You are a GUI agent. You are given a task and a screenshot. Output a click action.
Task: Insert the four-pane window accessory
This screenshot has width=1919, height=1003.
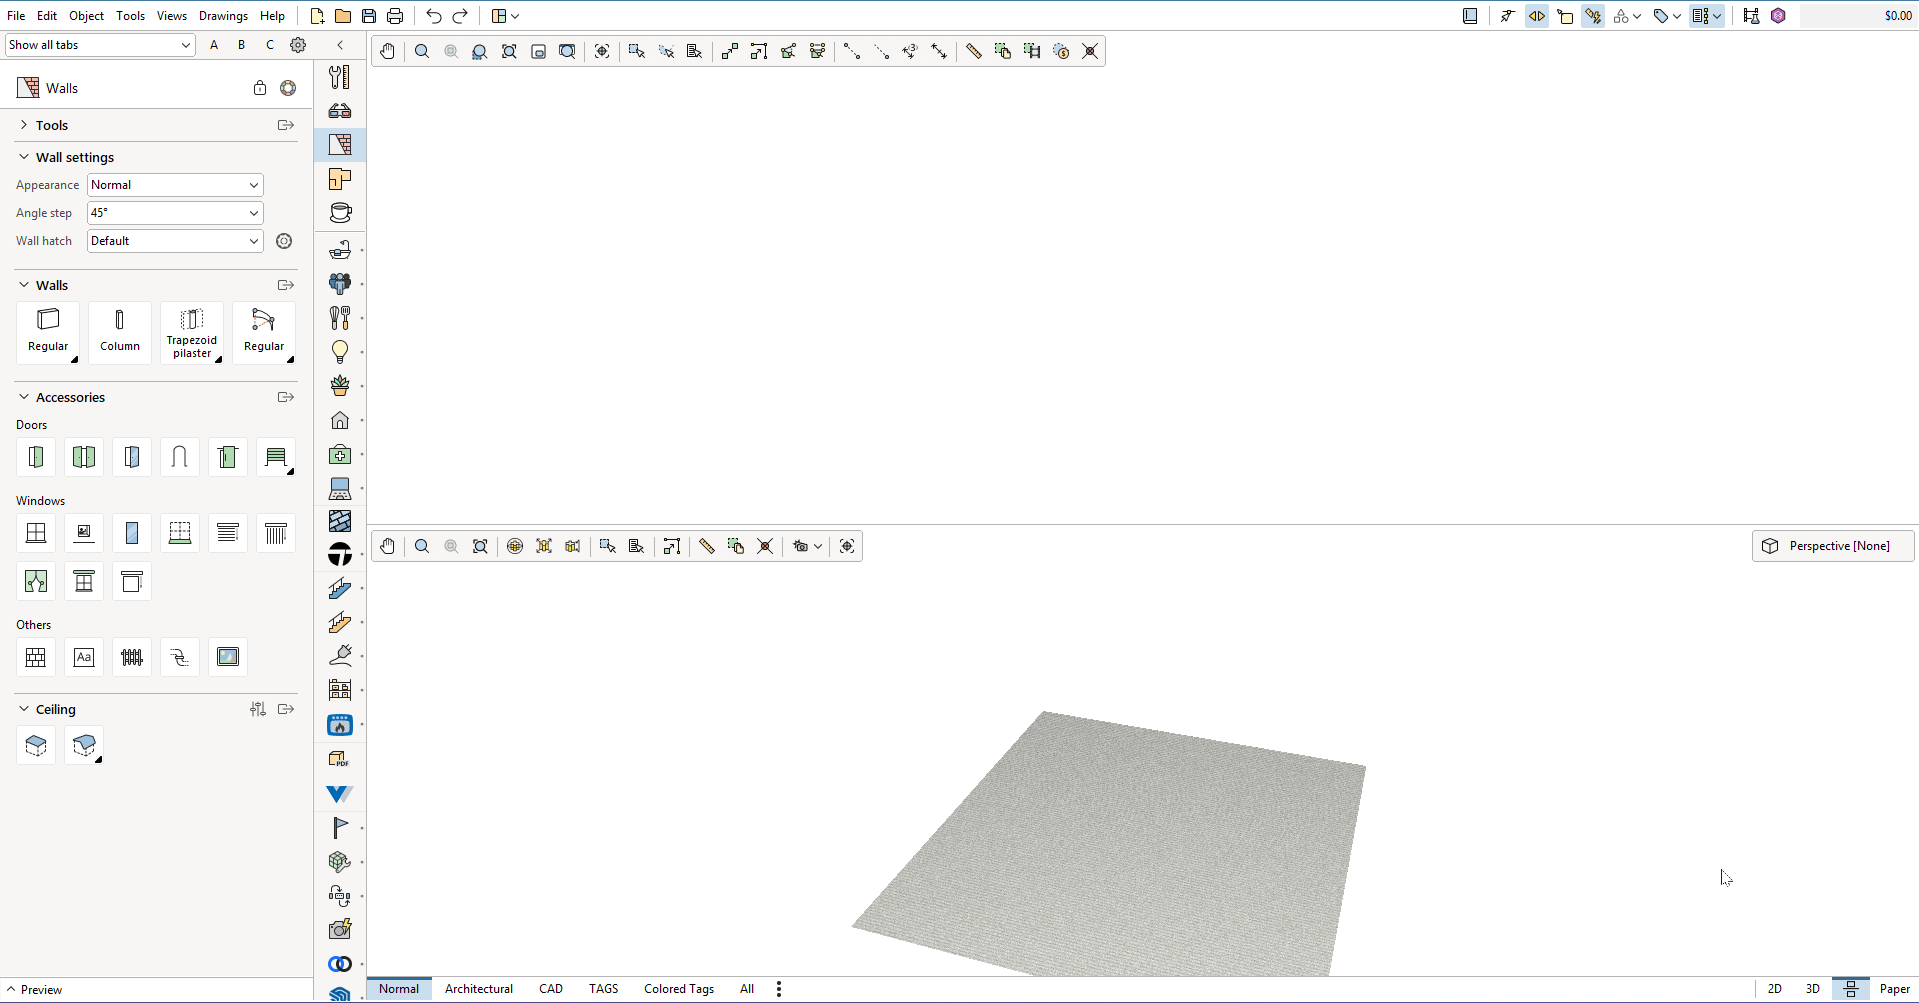(x=36, y=533)
